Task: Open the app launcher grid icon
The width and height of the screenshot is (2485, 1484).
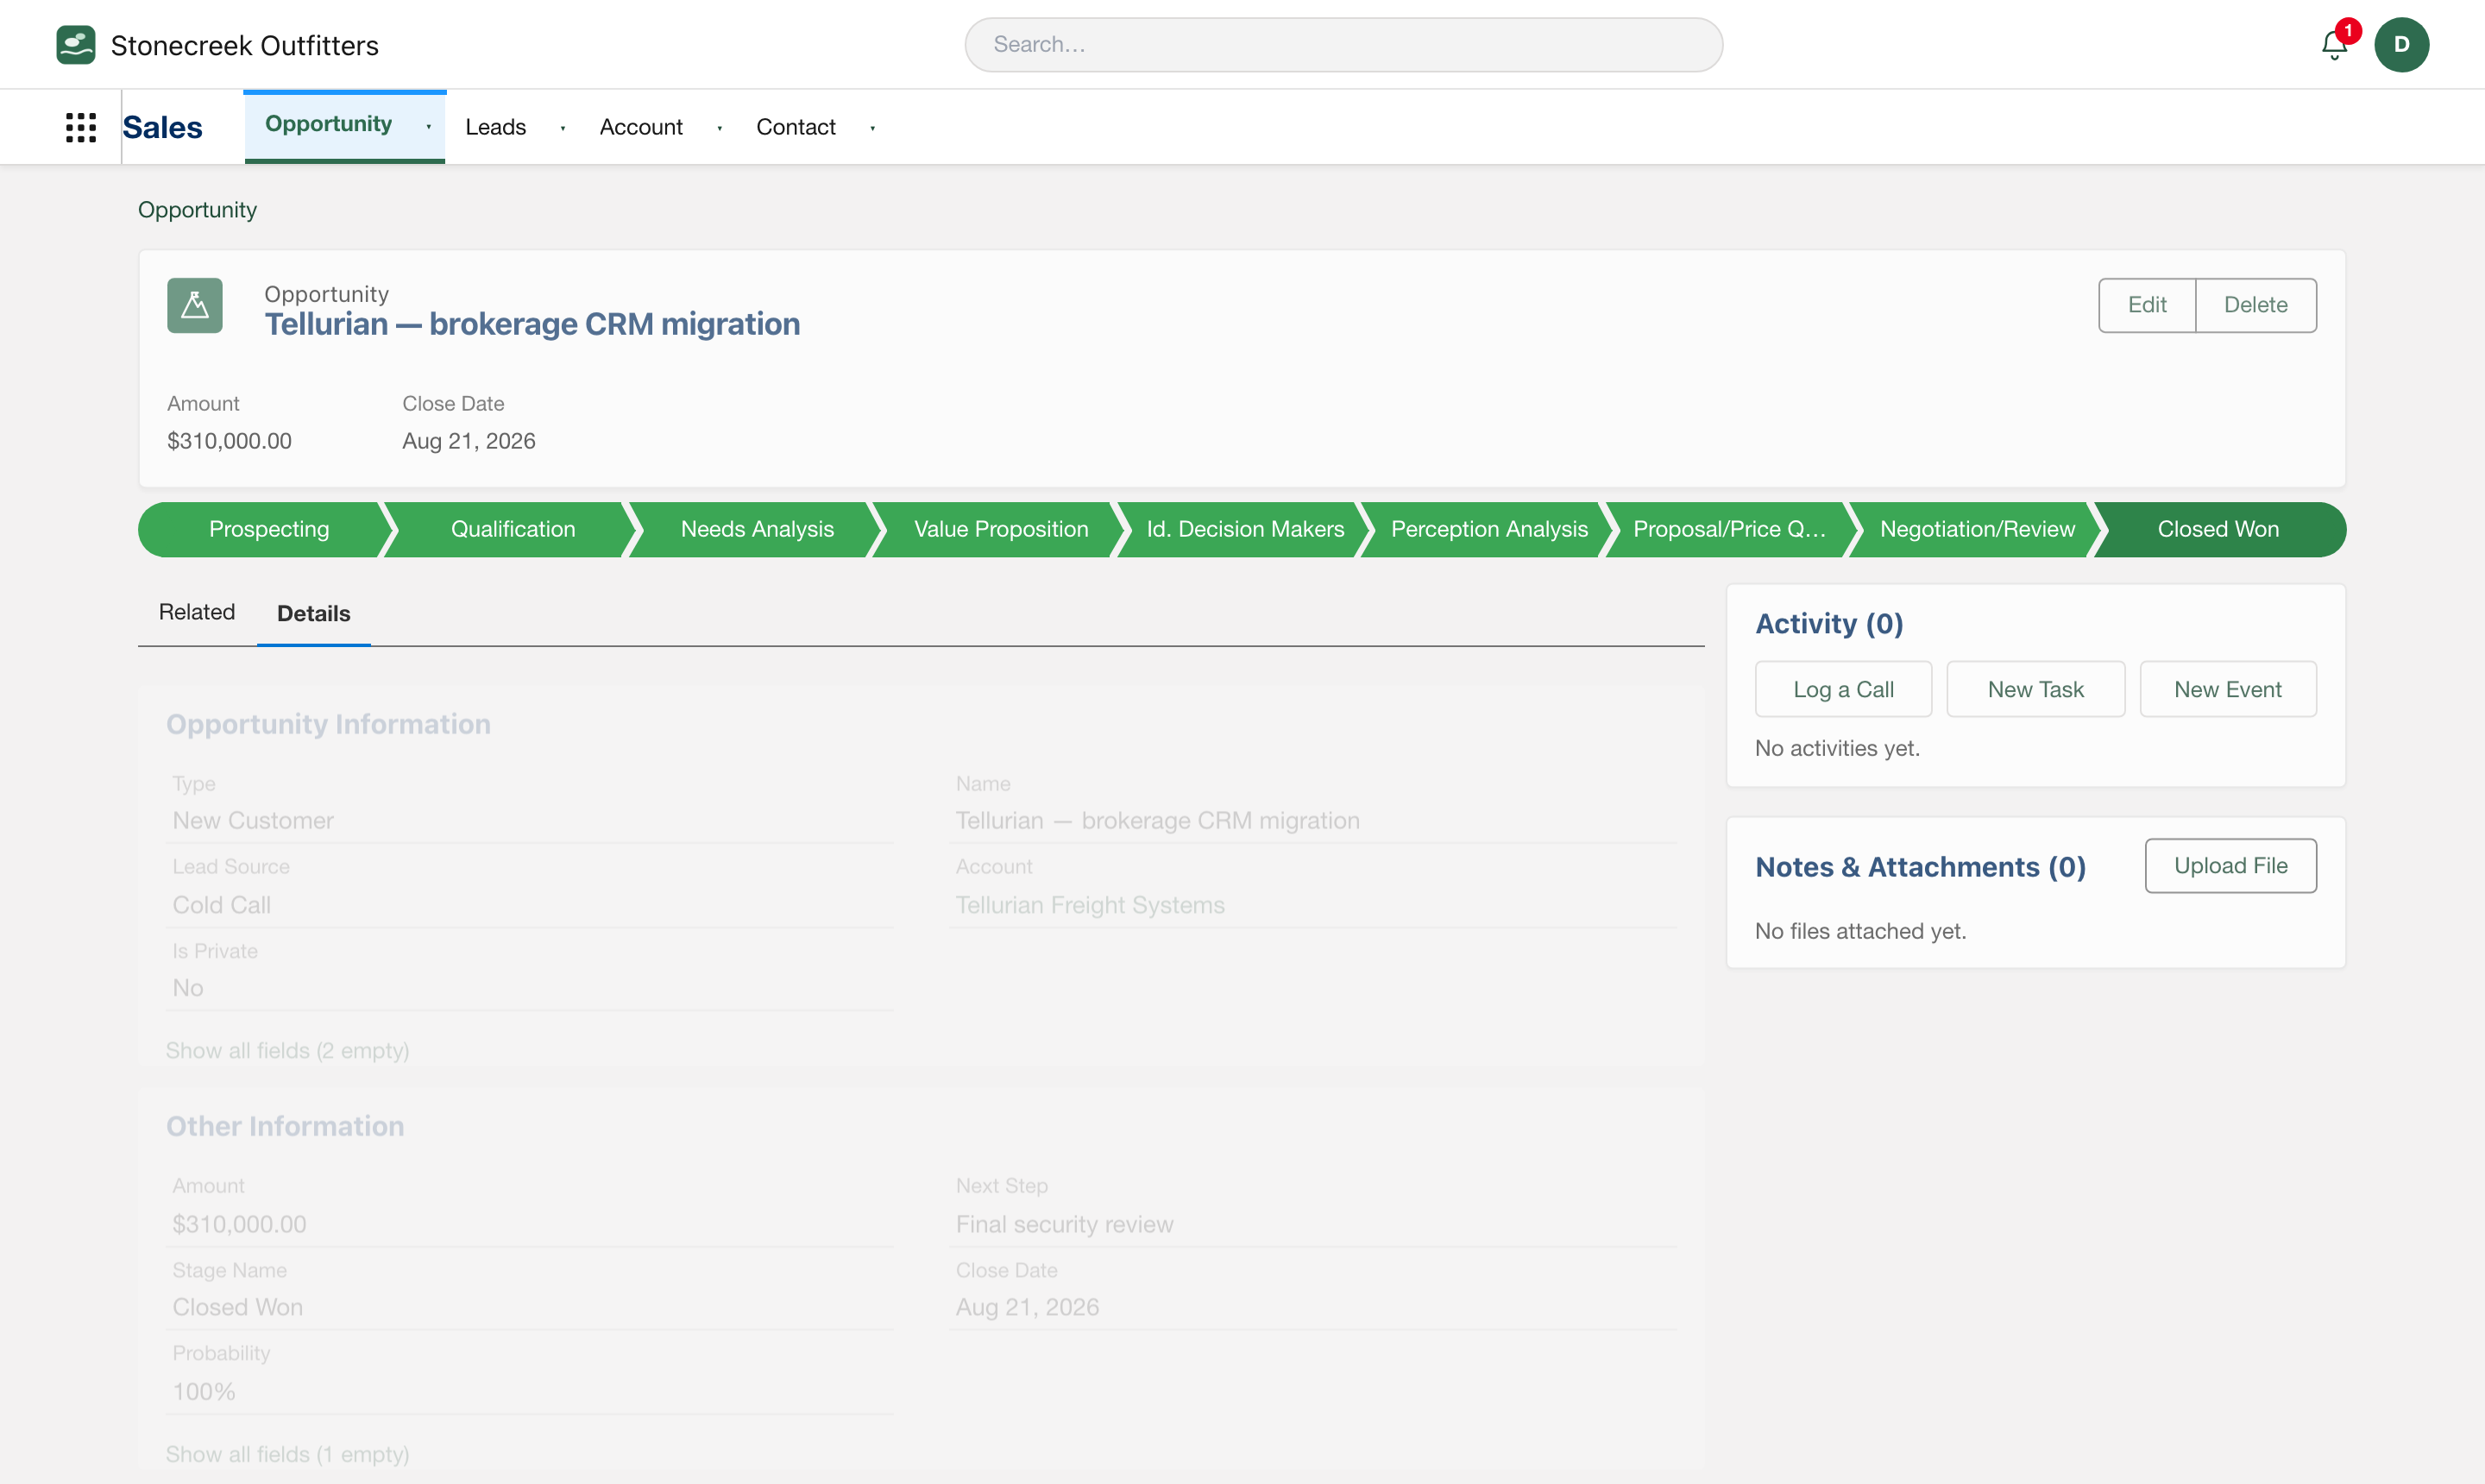Action: [x=81, y=127]
